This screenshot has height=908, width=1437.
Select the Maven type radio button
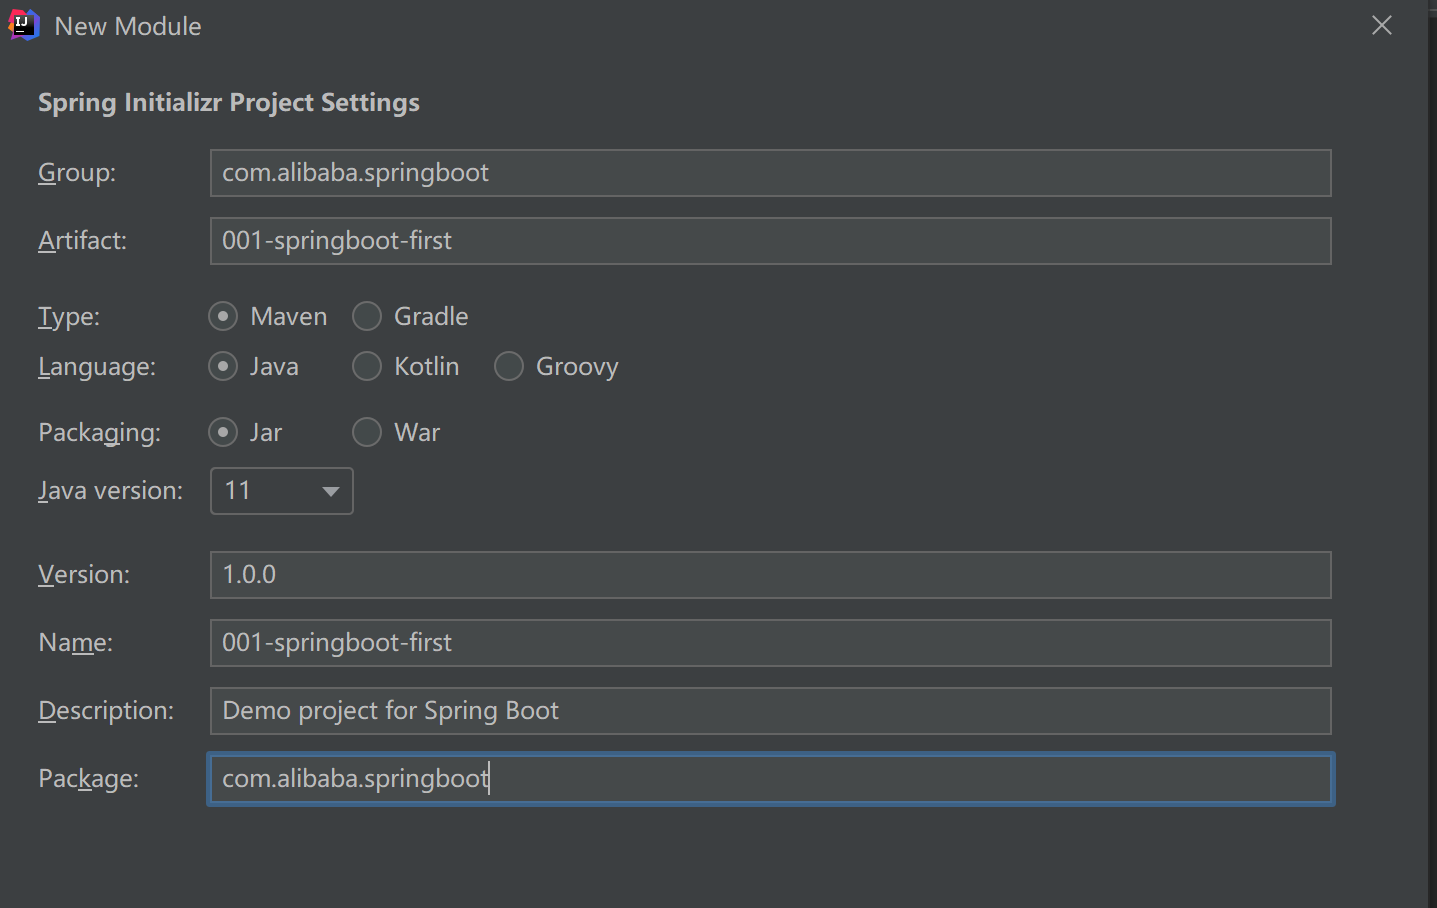[x=223, y=317]
